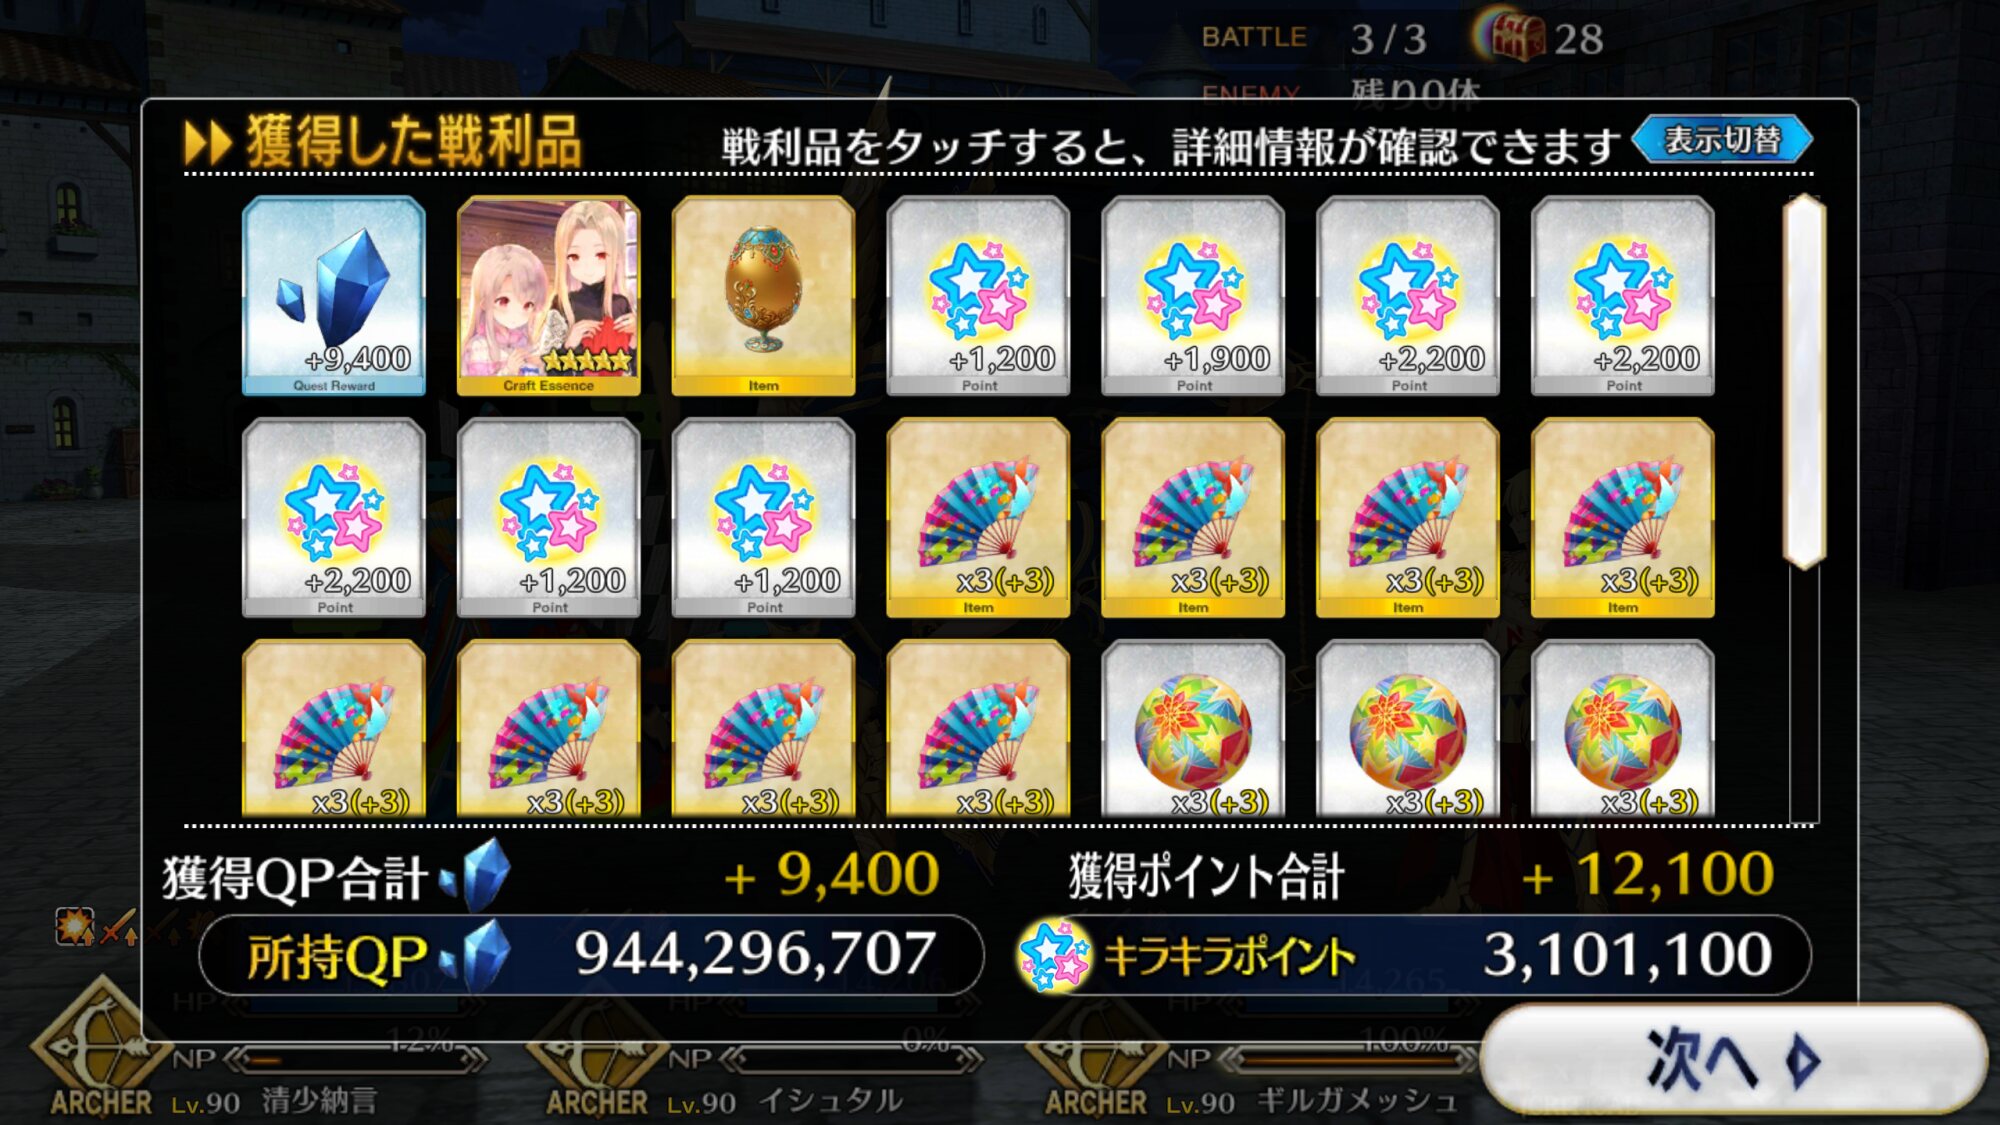Tap the last fan item in bottom row

pos(978,730)
